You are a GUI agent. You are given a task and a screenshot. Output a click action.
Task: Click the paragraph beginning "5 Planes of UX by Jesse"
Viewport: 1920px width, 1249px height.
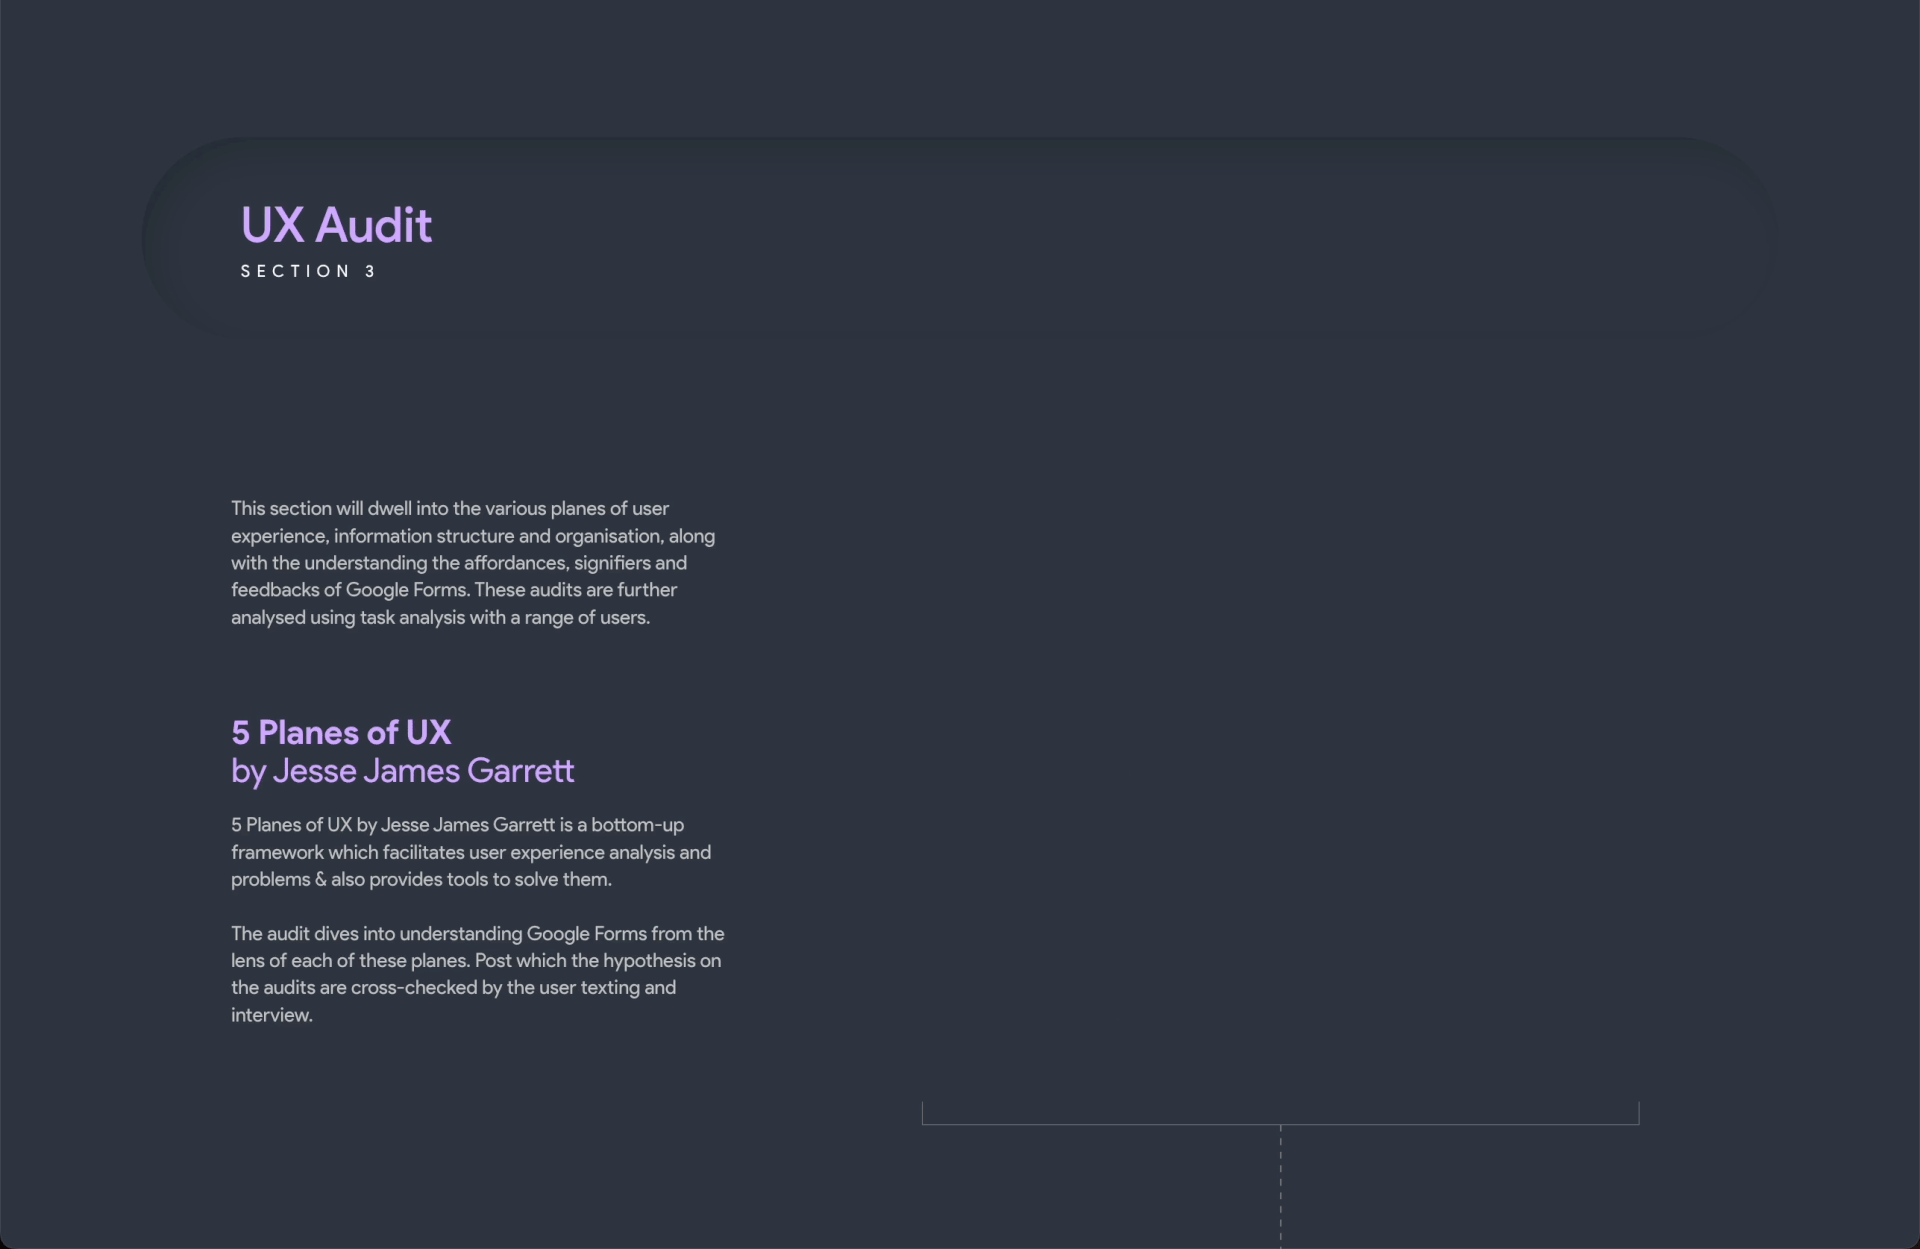(471, 852)
